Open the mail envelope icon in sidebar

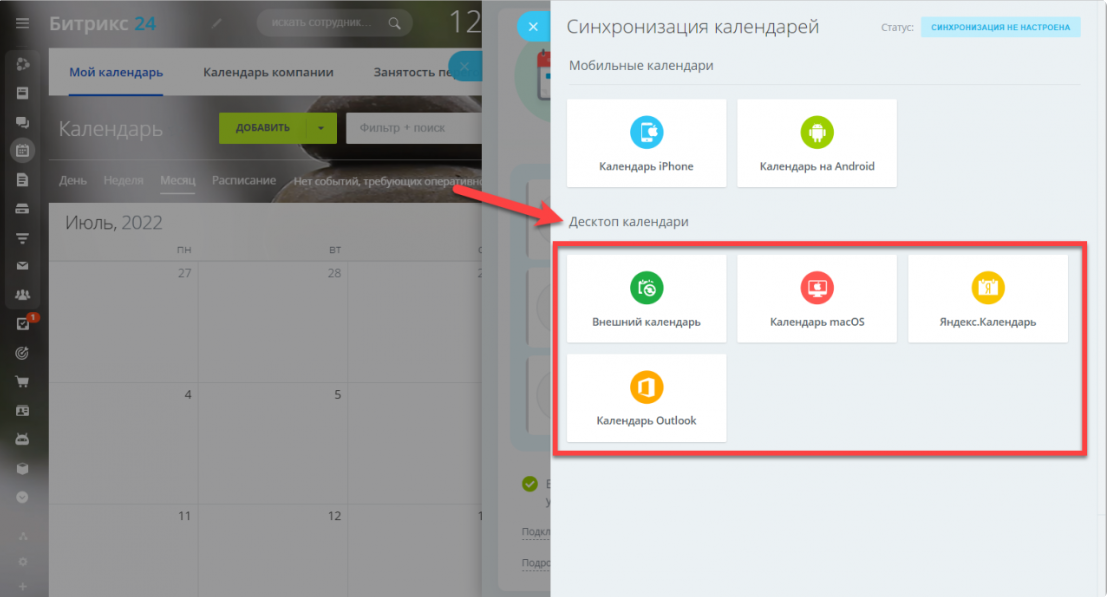pos(23,266)
